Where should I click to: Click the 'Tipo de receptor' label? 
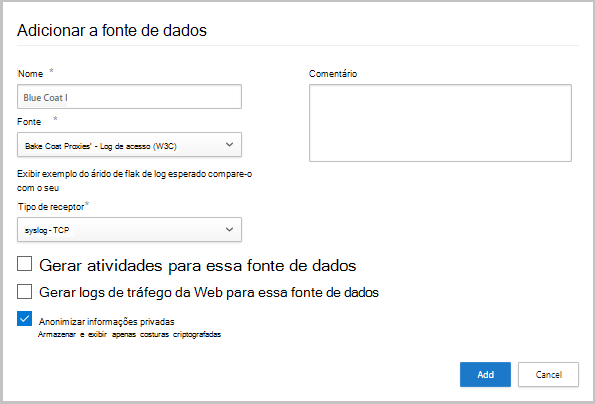[51, 207]
